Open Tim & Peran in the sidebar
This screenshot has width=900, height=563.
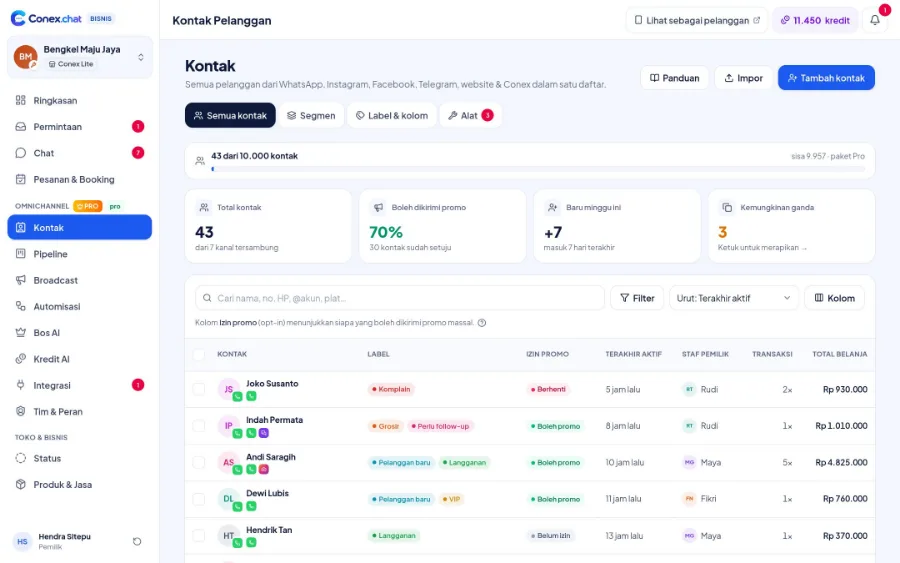(x=80, y=411)
